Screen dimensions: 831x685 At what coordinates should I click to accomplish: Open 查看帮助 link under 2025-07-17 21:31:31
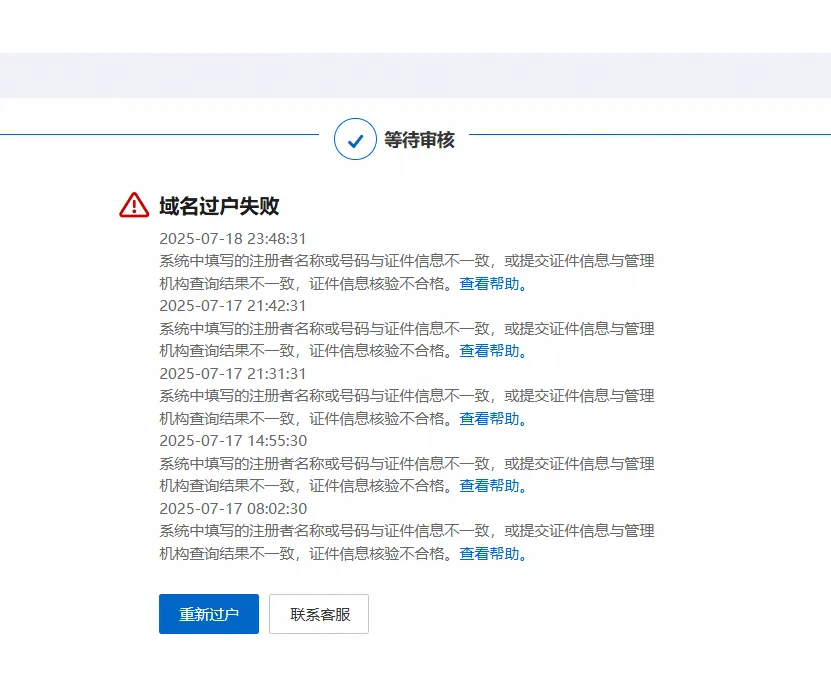489,418
